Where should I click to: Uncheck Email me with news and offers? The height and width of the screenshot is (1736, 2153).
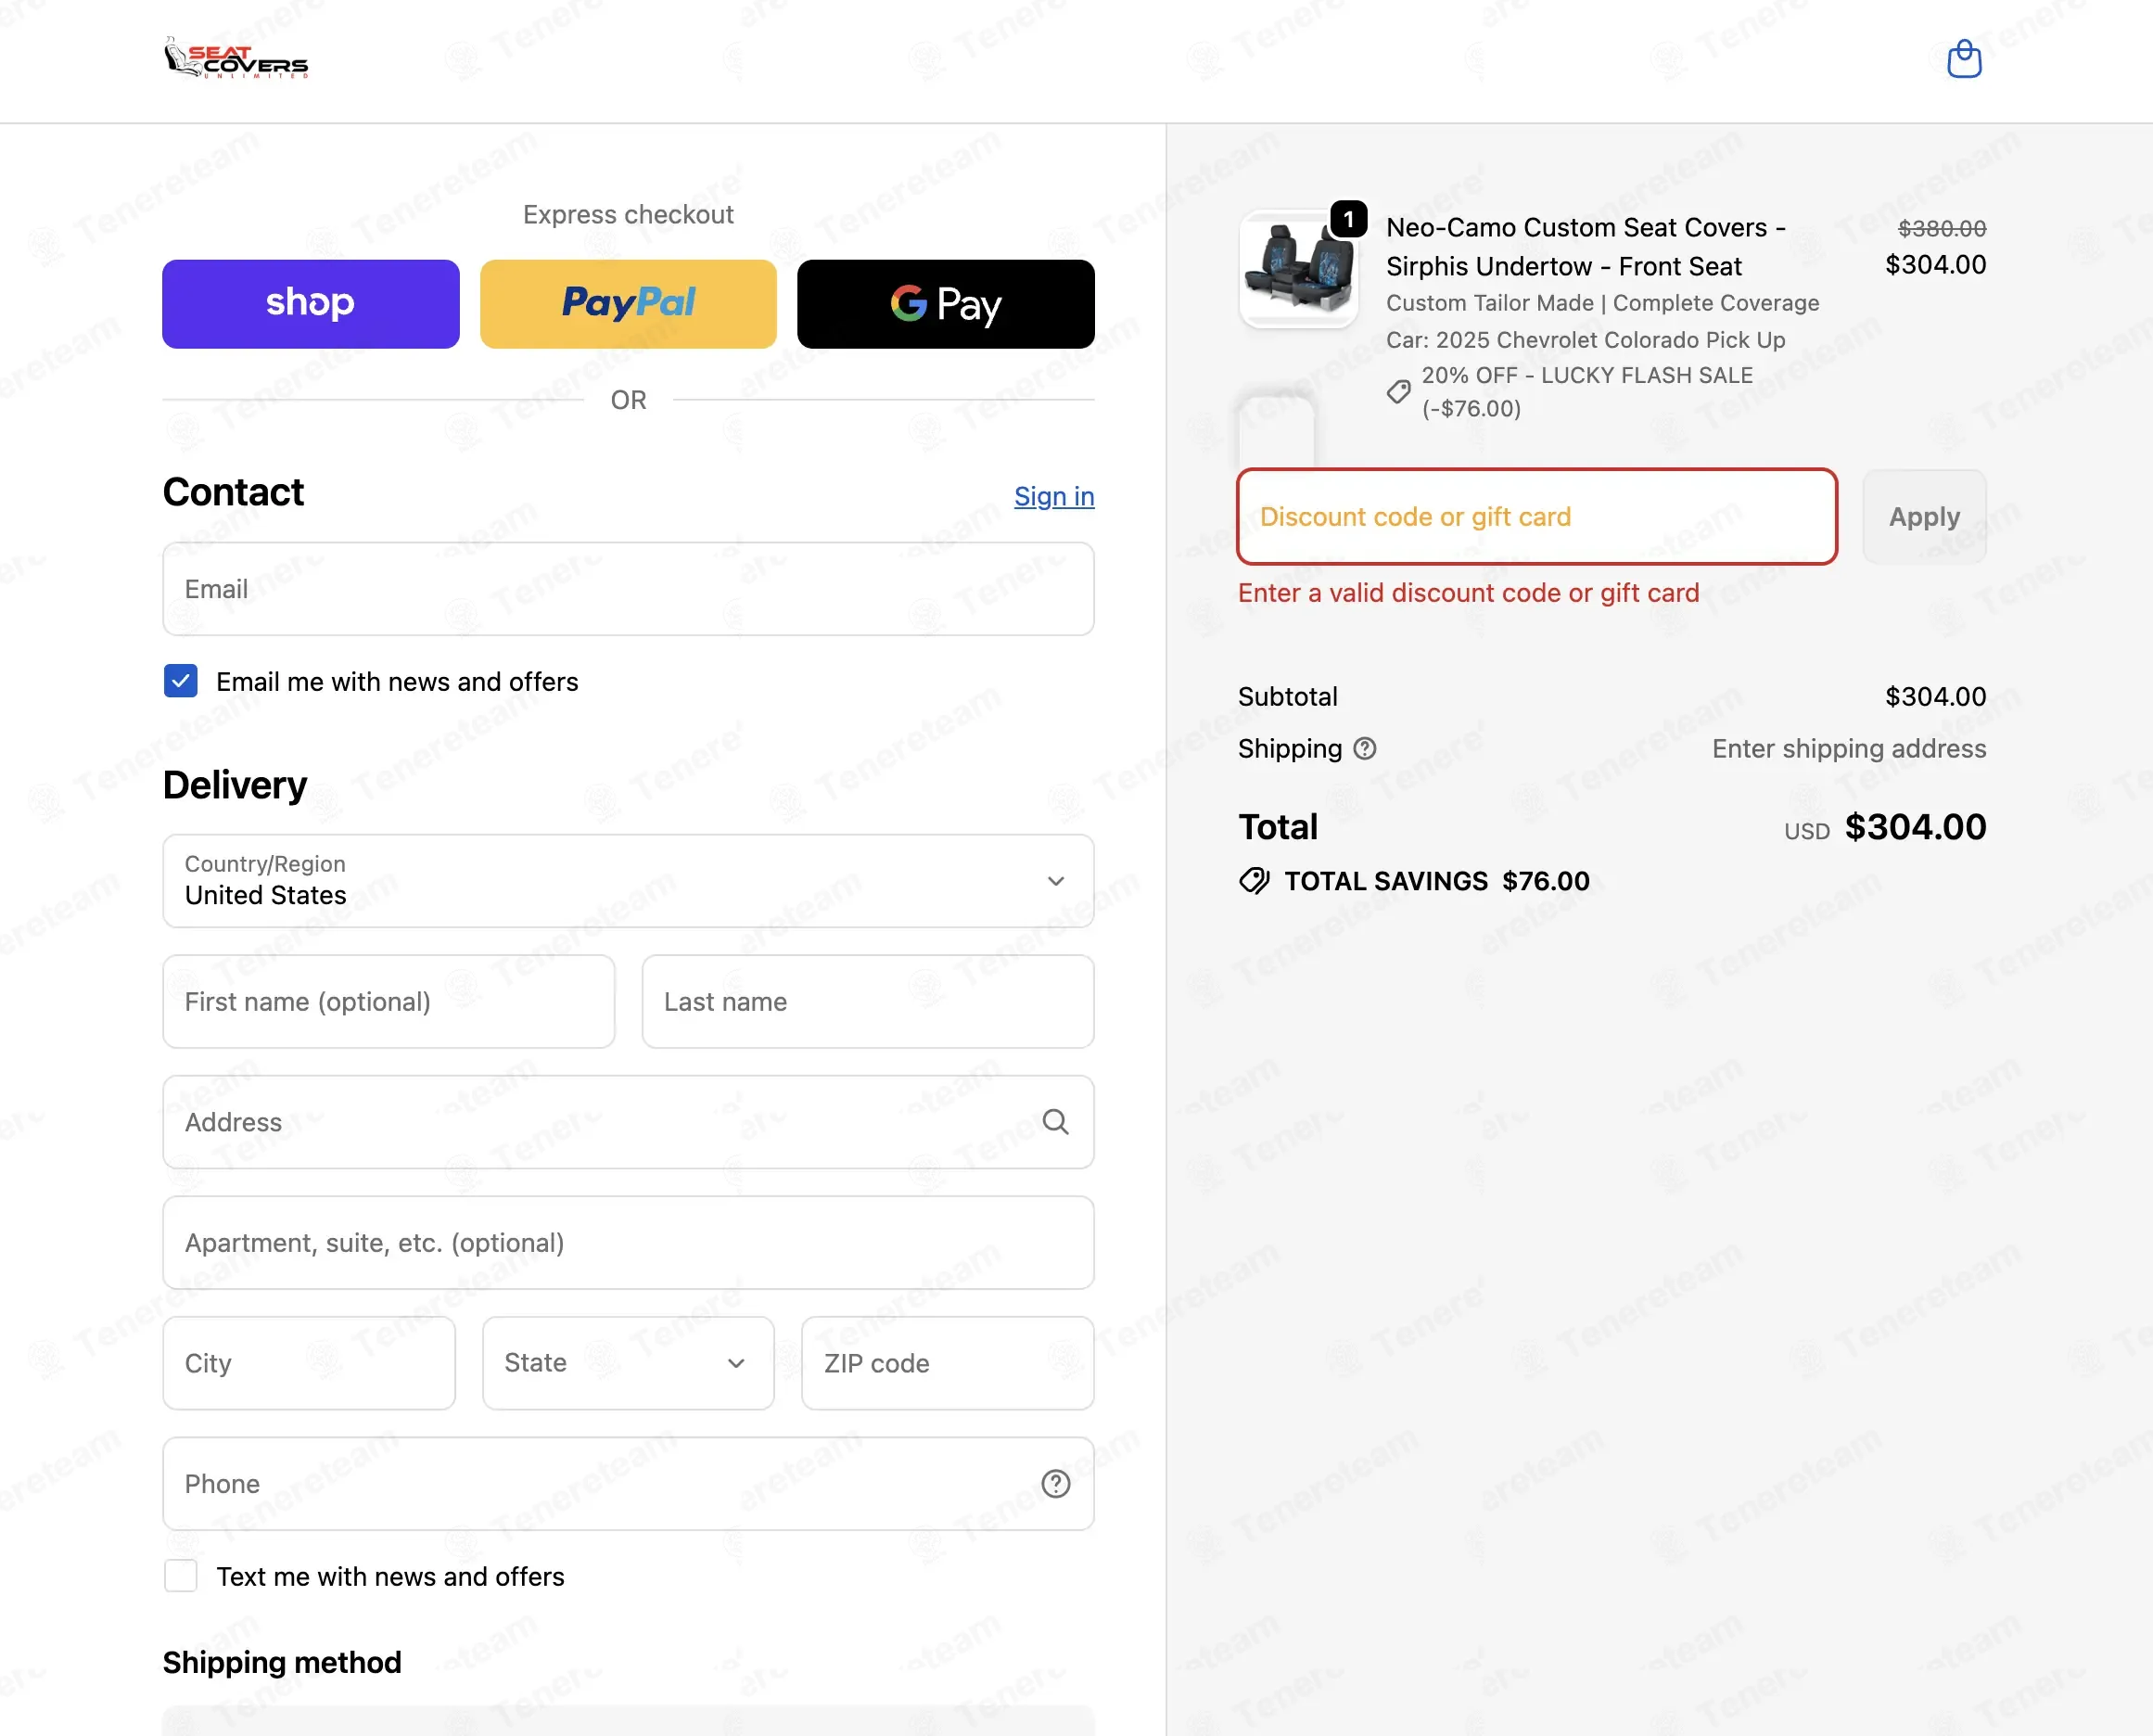181,681
